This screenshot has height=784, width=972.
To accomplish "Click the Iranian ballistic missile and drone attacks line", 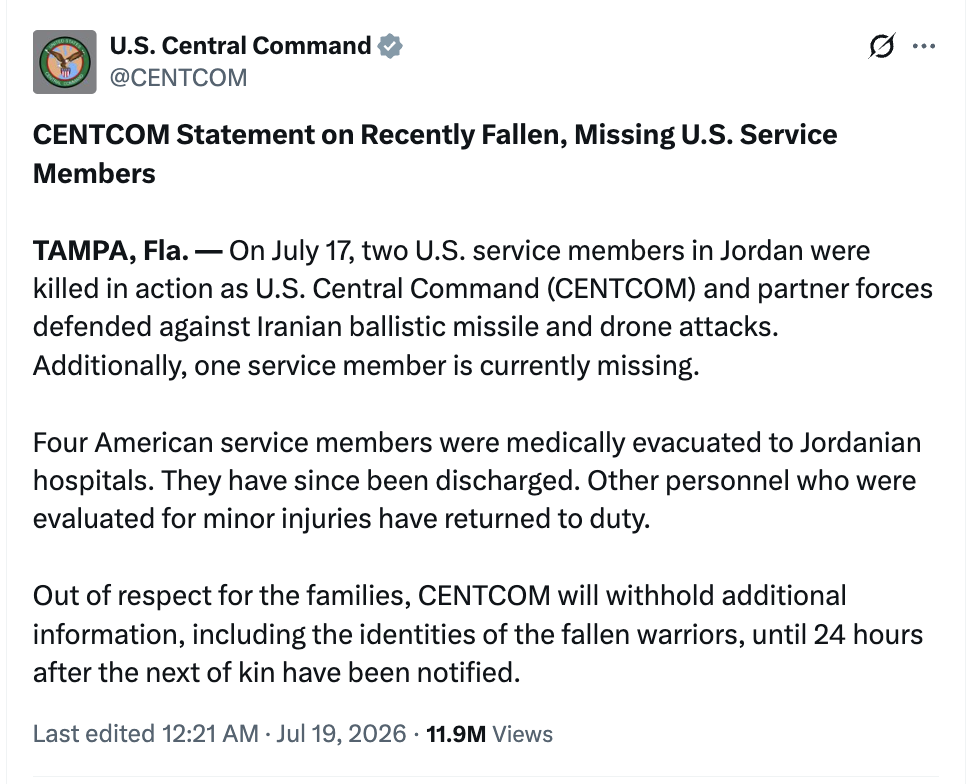I will click(405, 327).
